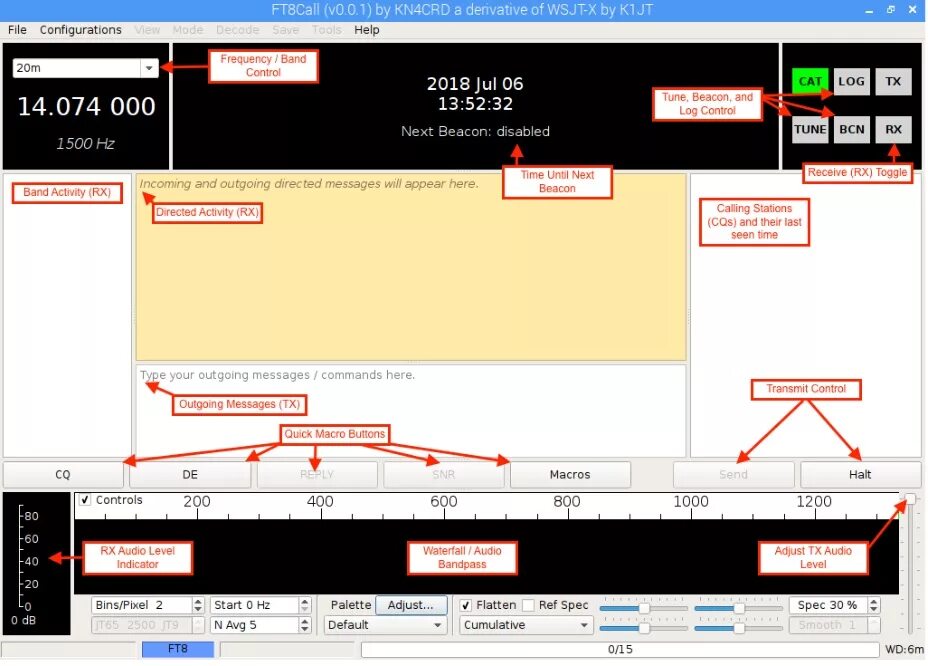
Task: Toggle the TX button
Action: point(893,82)
